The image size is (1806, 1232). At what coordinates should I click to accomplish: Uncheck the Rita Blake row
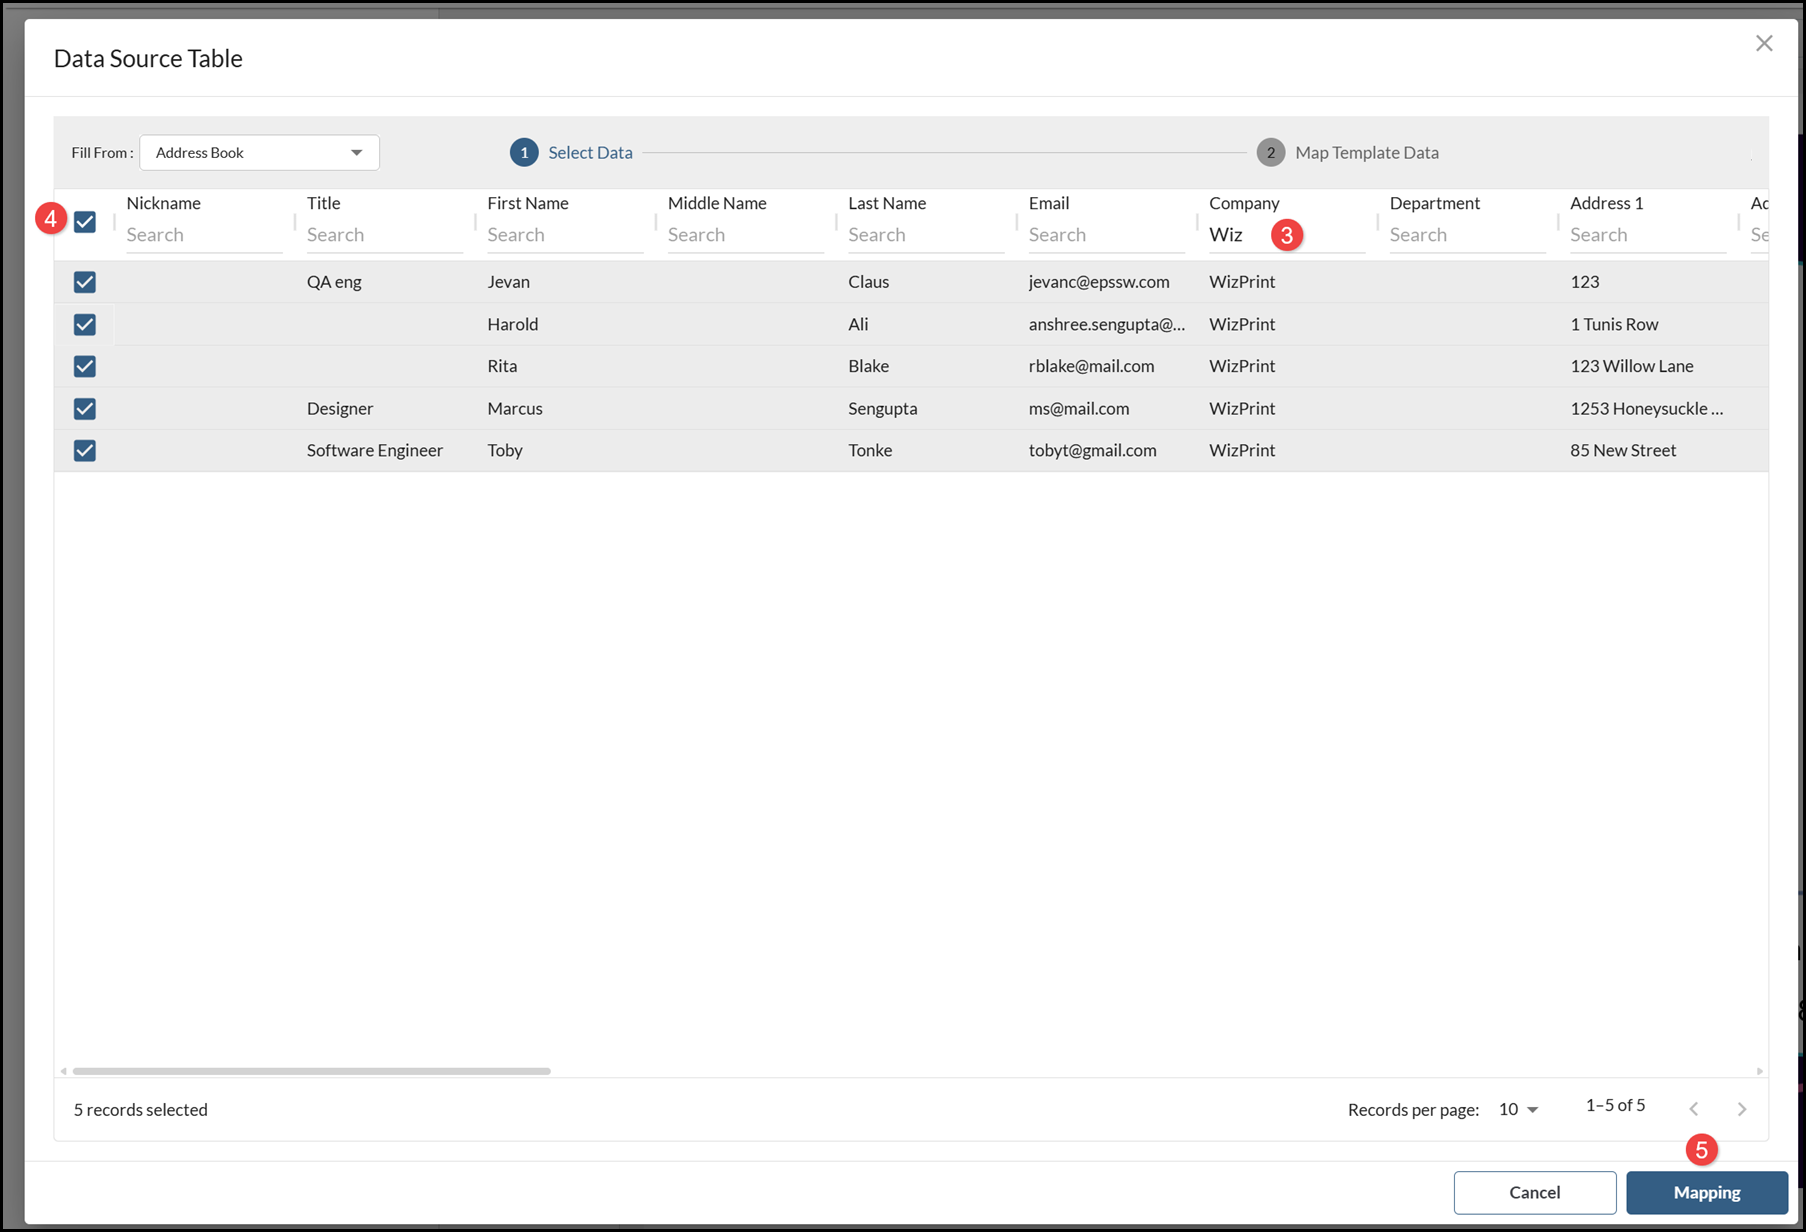pyautogui.click(x=85, y=366)
